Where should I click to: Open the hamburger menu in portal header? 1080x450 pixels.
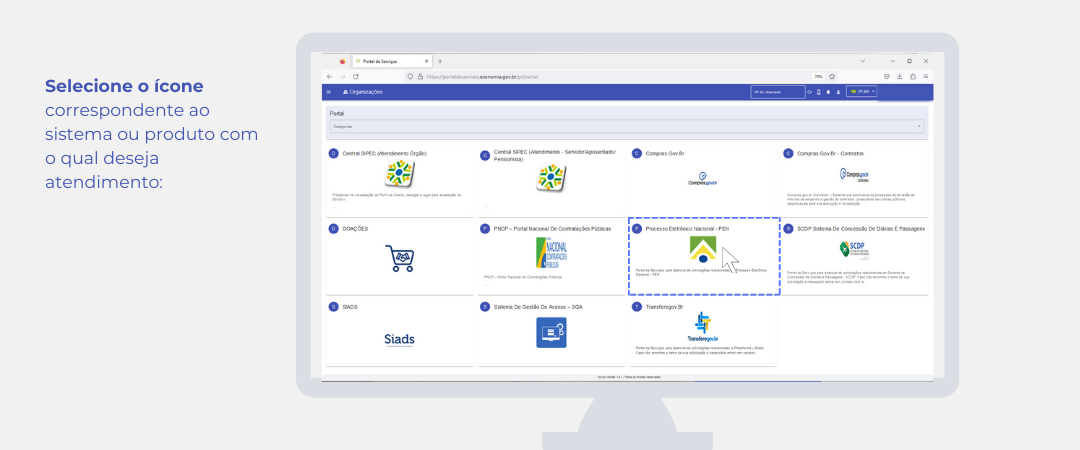point(328,92)
